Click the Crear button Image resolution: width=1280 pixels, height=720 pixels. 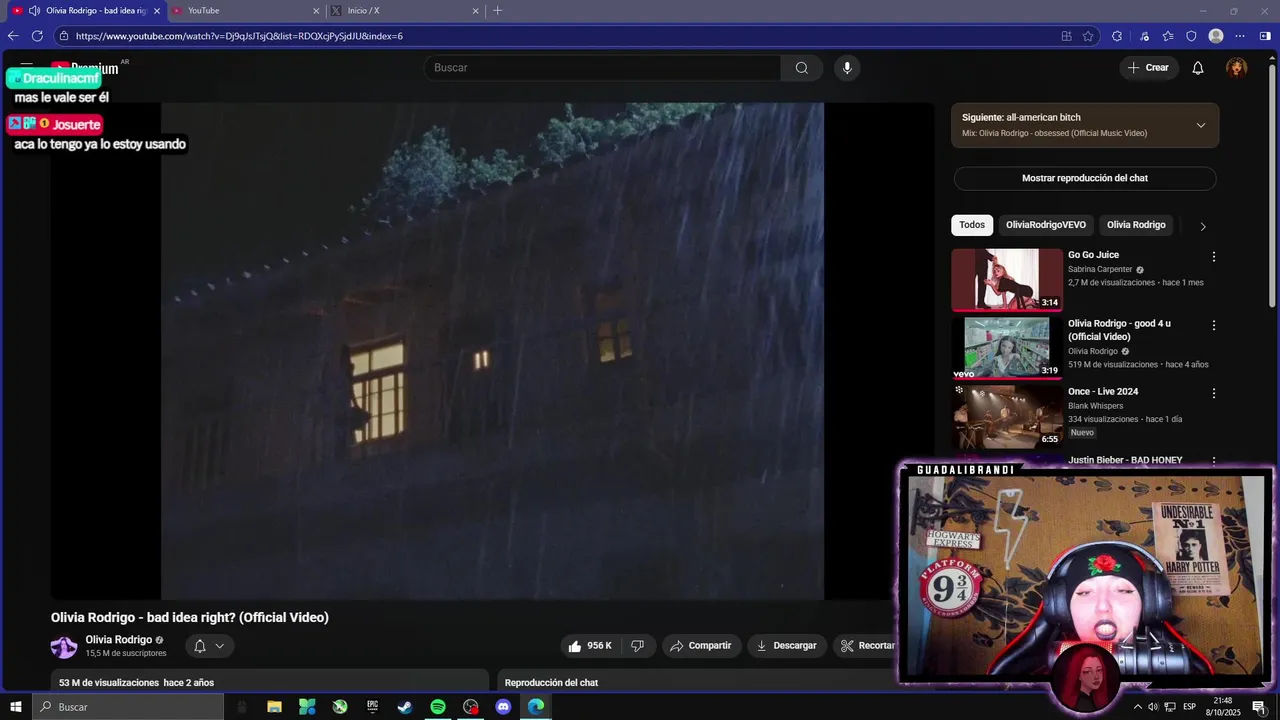[1148, 68]
